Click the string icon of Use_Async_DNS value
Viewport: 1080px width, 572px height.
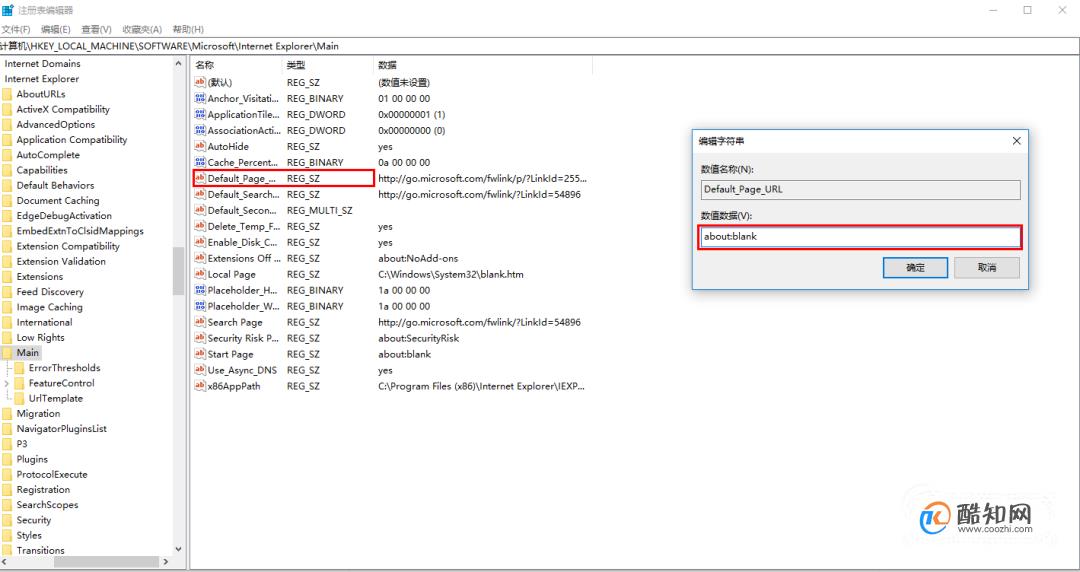pos(200,370)
